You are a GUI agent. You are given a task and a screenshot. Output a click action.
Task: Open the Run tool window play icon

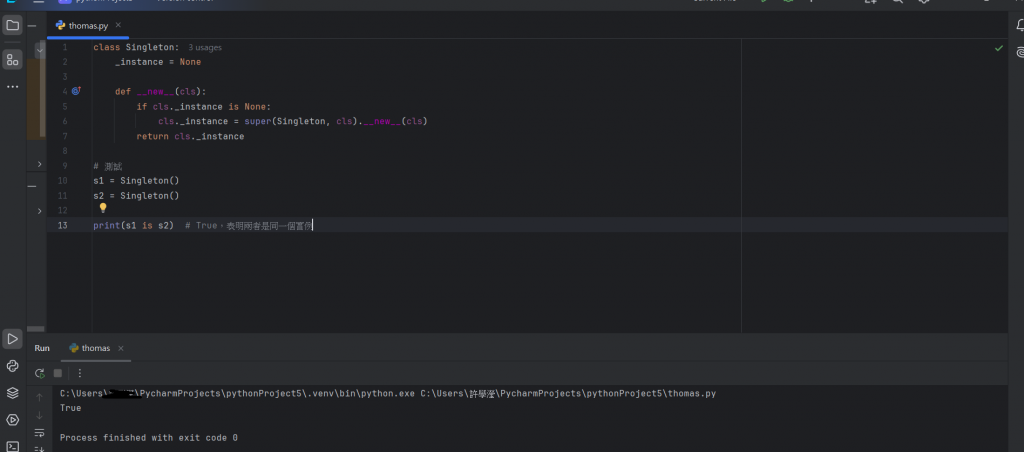pyautogui.click(x=12, y=339)
